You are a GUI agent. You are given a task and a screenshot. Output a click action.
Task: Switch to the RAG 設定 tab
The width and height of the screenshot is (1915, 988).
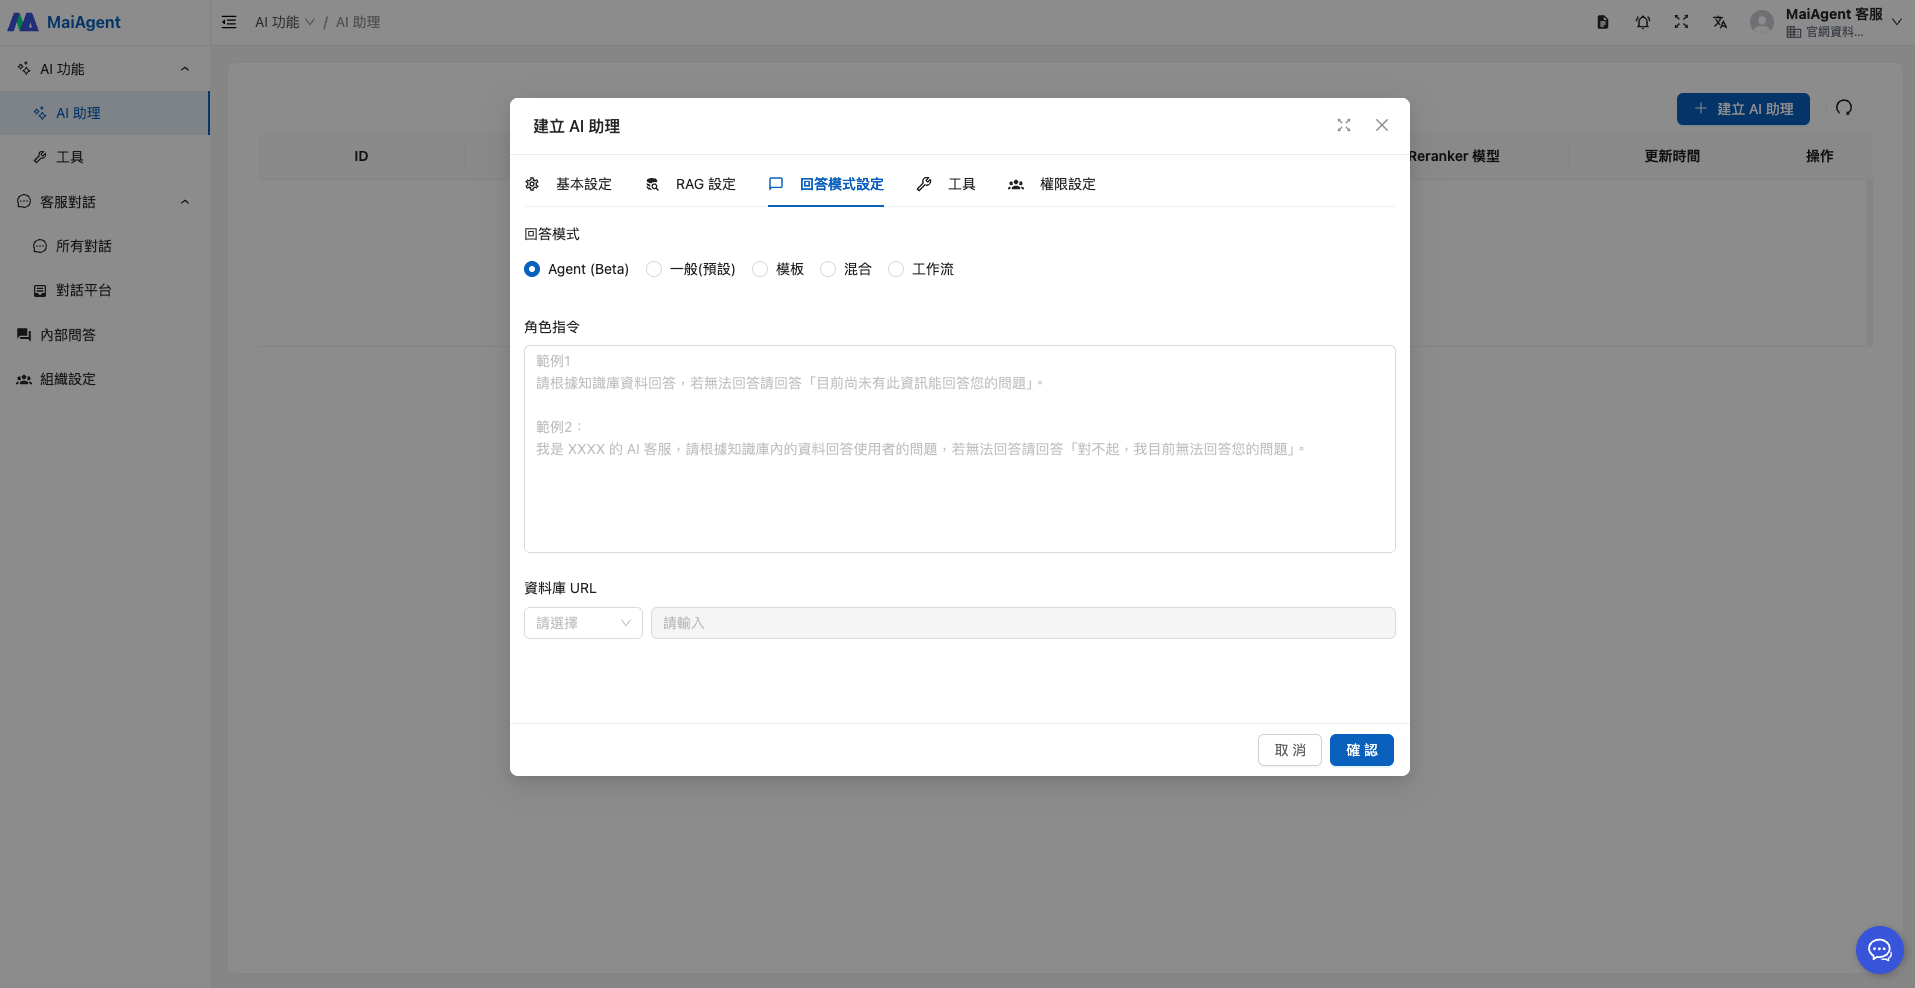[x=691, y=184]
